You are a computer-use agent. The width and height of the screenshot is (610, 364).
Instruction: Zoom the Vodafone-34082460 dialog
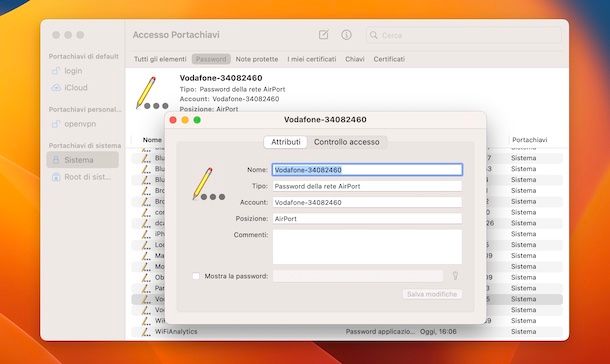pos(197,120)
